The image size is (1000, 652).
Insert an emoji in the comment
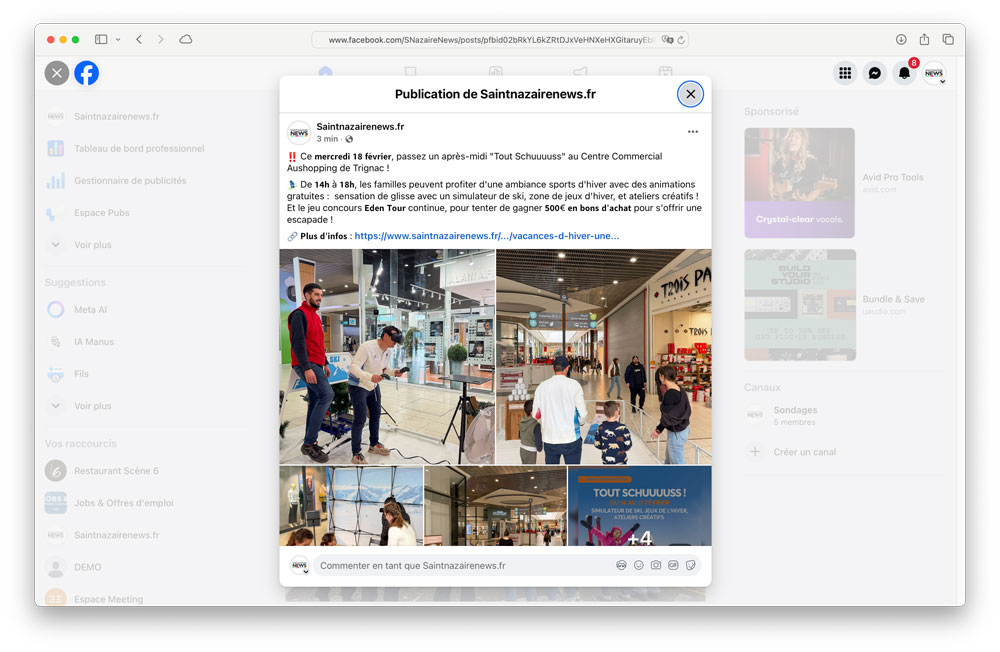(x=638, y=565)
